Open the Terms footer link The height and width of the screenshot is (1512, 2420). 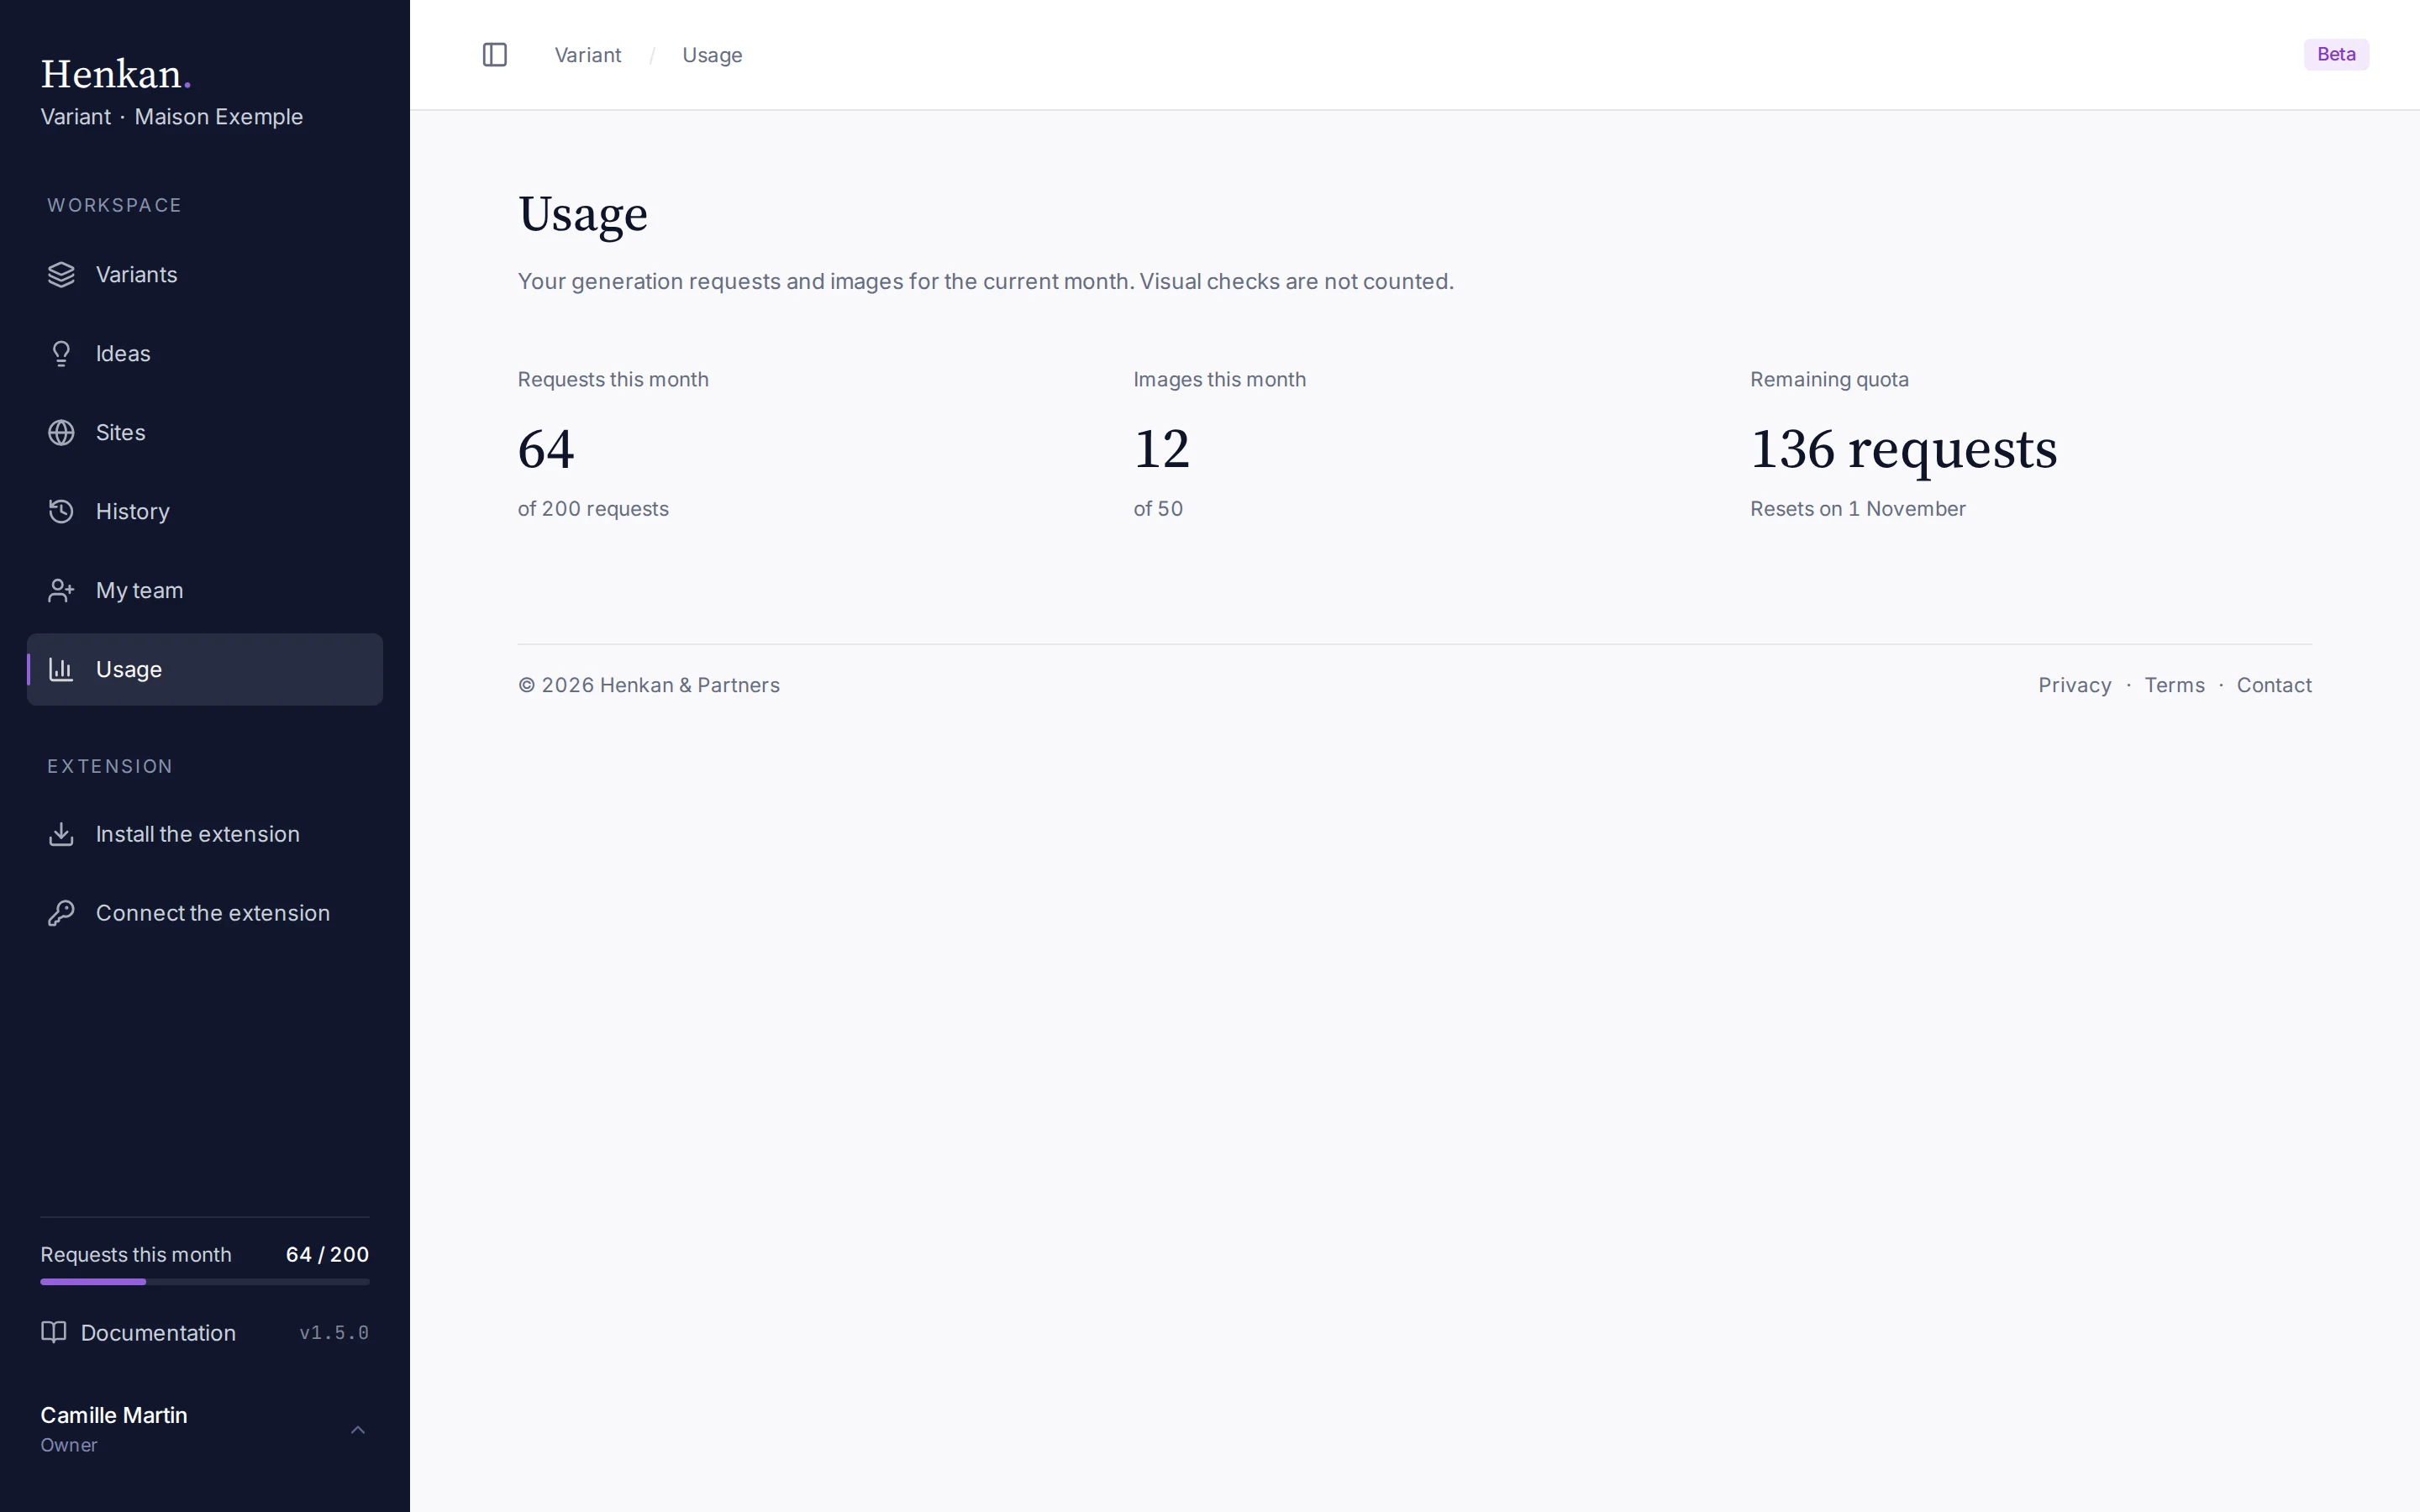2174,685
